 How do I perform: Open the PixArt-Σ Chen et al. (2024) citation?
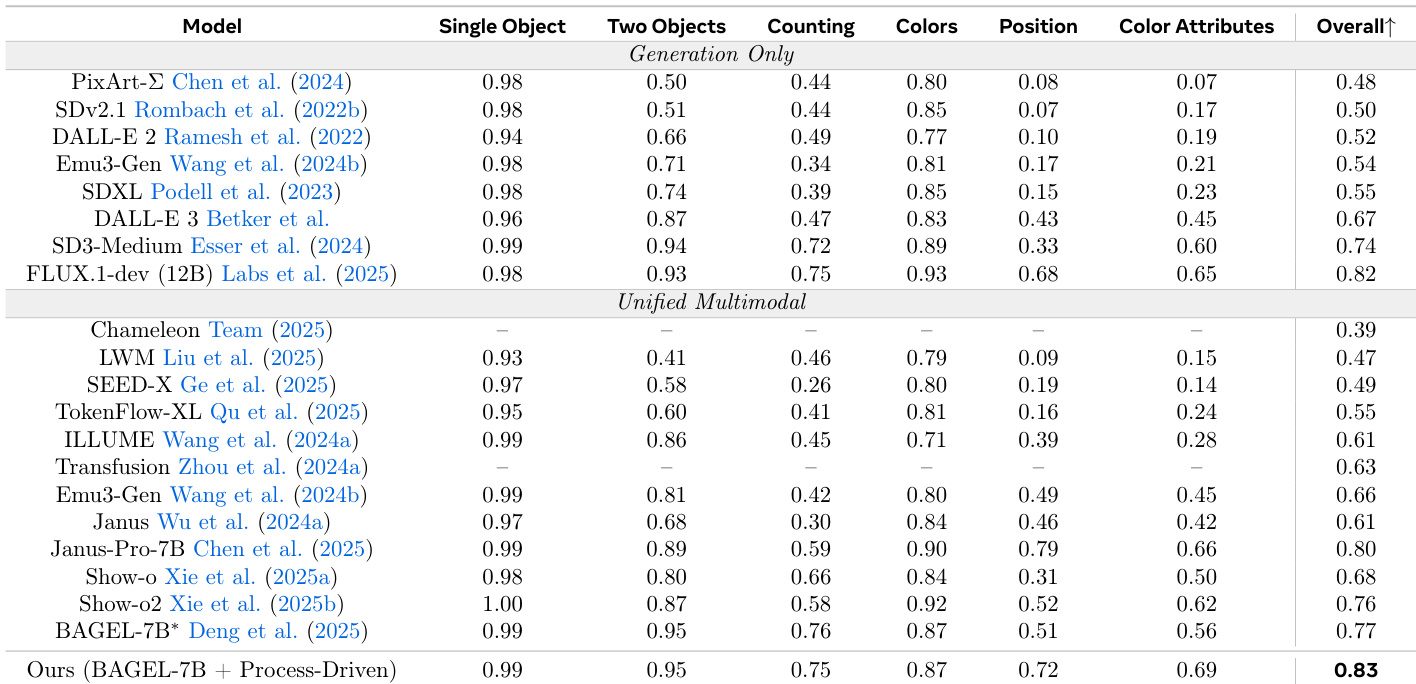point(262,82)
